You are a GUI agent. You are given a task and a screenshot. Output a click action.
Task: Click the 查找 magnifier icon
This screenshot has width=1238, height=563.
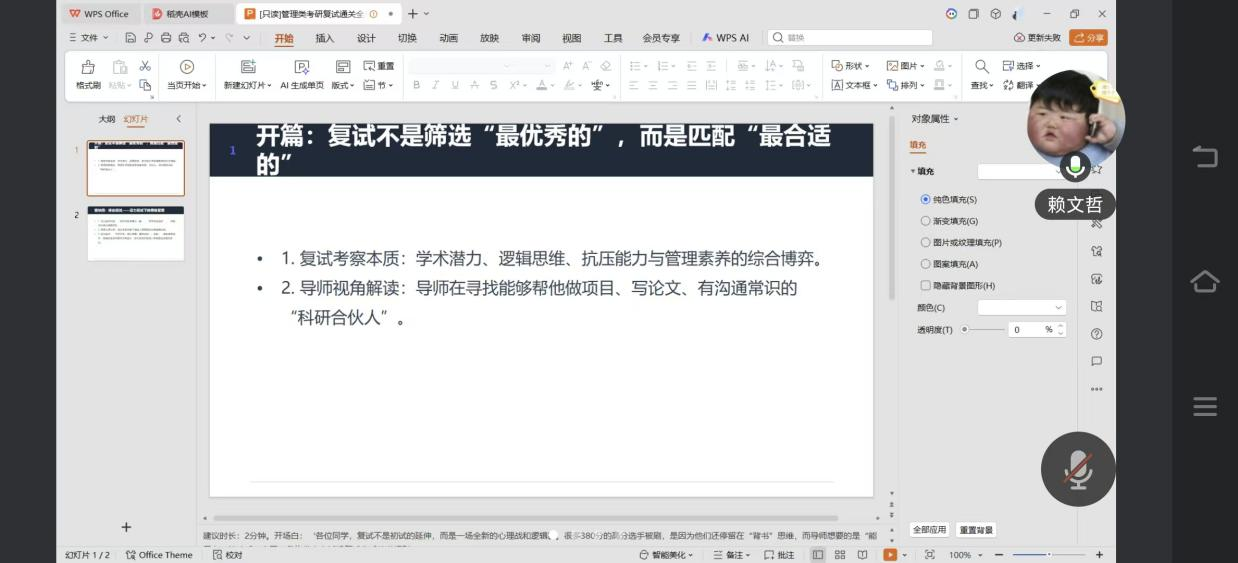coord(981,66)
